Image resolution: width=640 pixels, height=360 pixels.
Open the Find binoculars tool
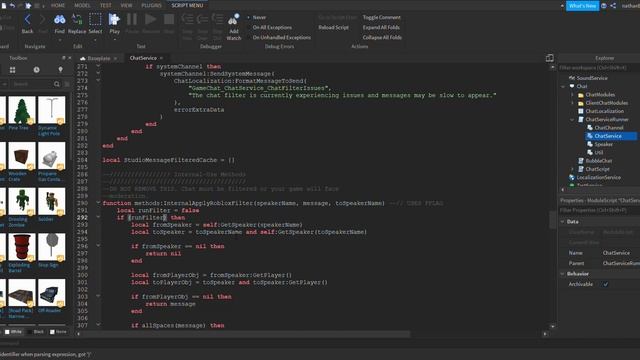[x=60, y=19]
